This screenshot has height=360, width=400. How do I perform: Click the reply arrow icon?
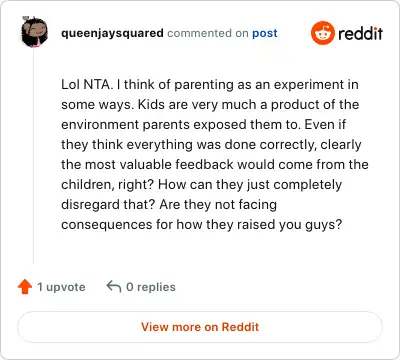point(114,286)
